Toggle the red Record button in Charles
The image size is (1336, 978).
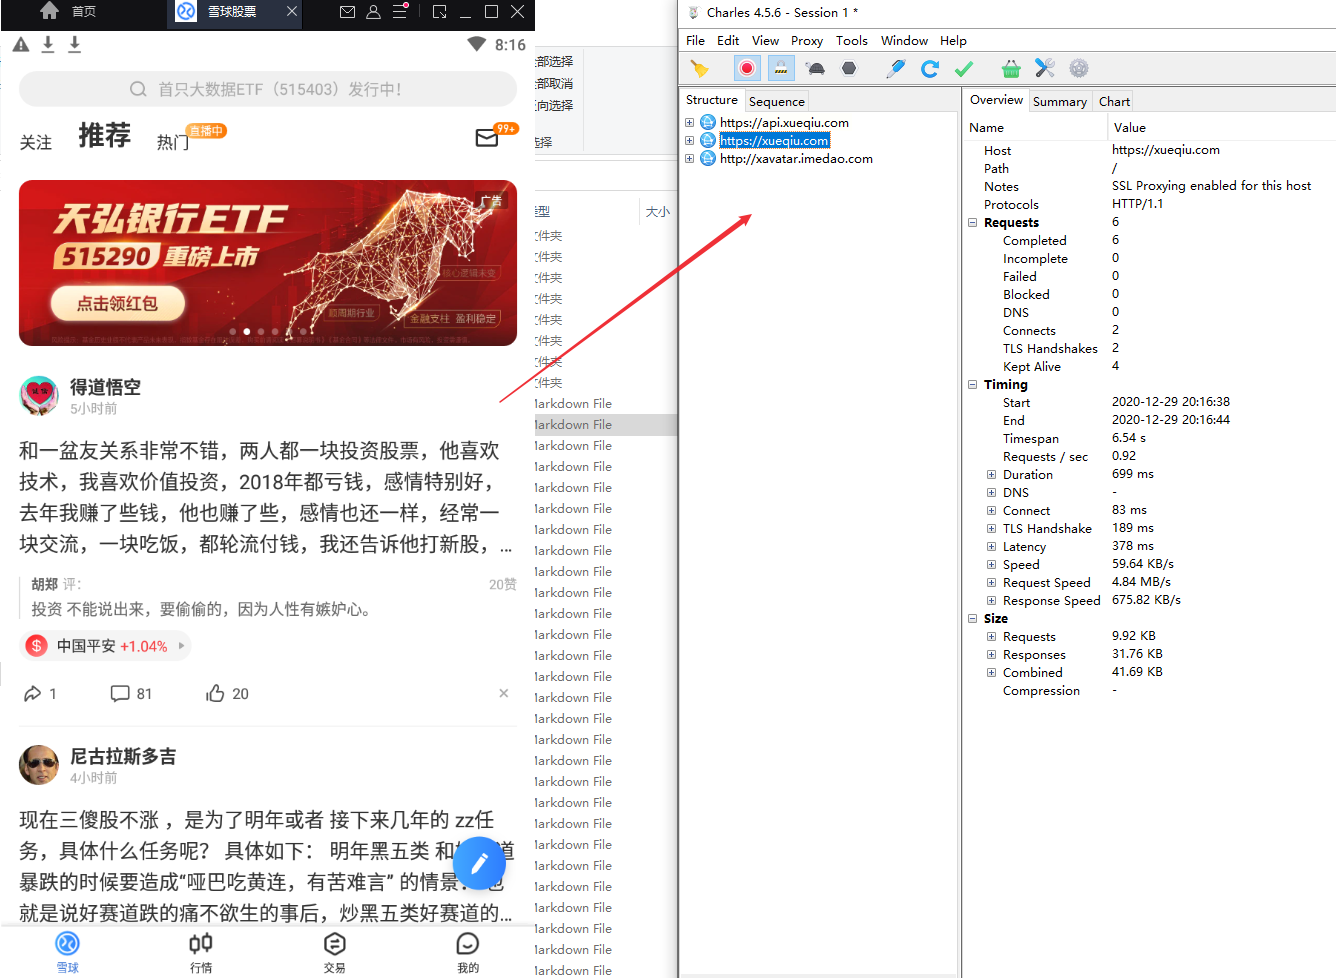pyautogui.click(x=747, y=68)
